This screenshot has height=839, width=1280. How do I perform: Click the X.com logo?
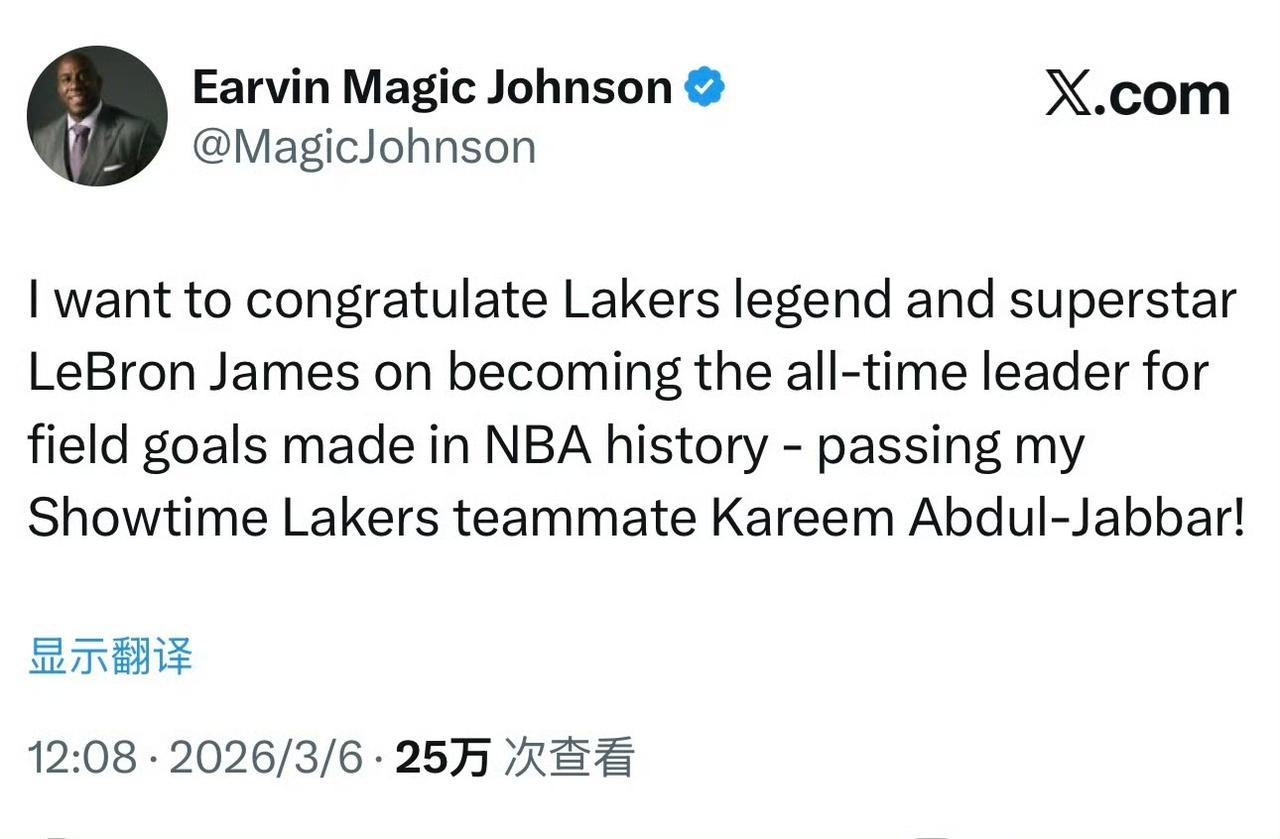(x=1138, y=93)
